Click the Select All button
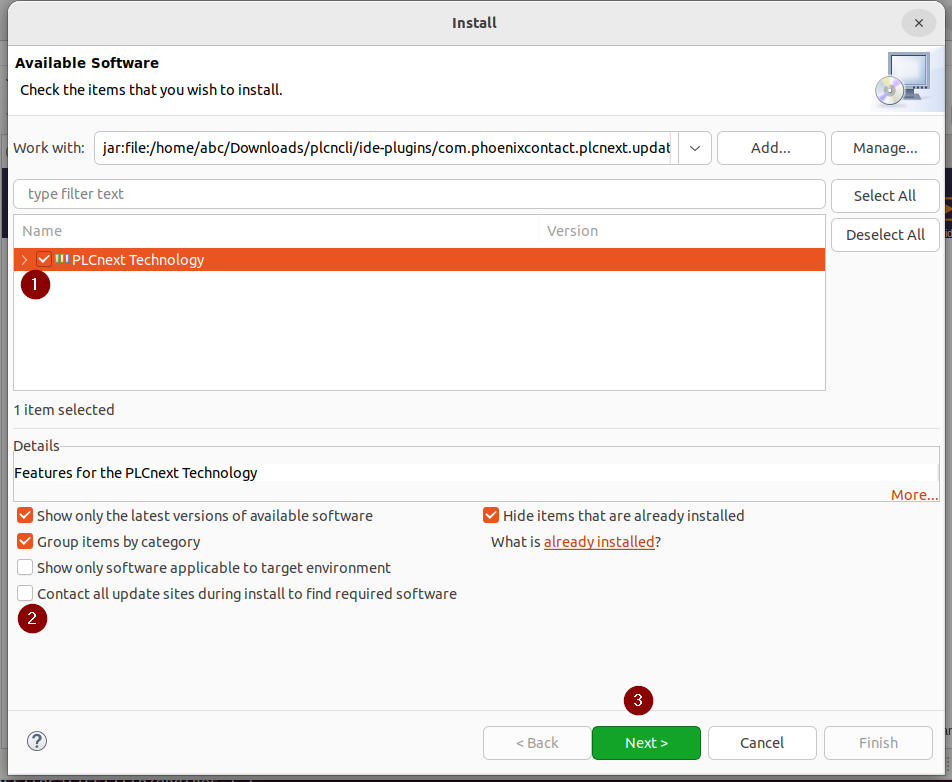952x782 pixels. click(x=885, y=196)
